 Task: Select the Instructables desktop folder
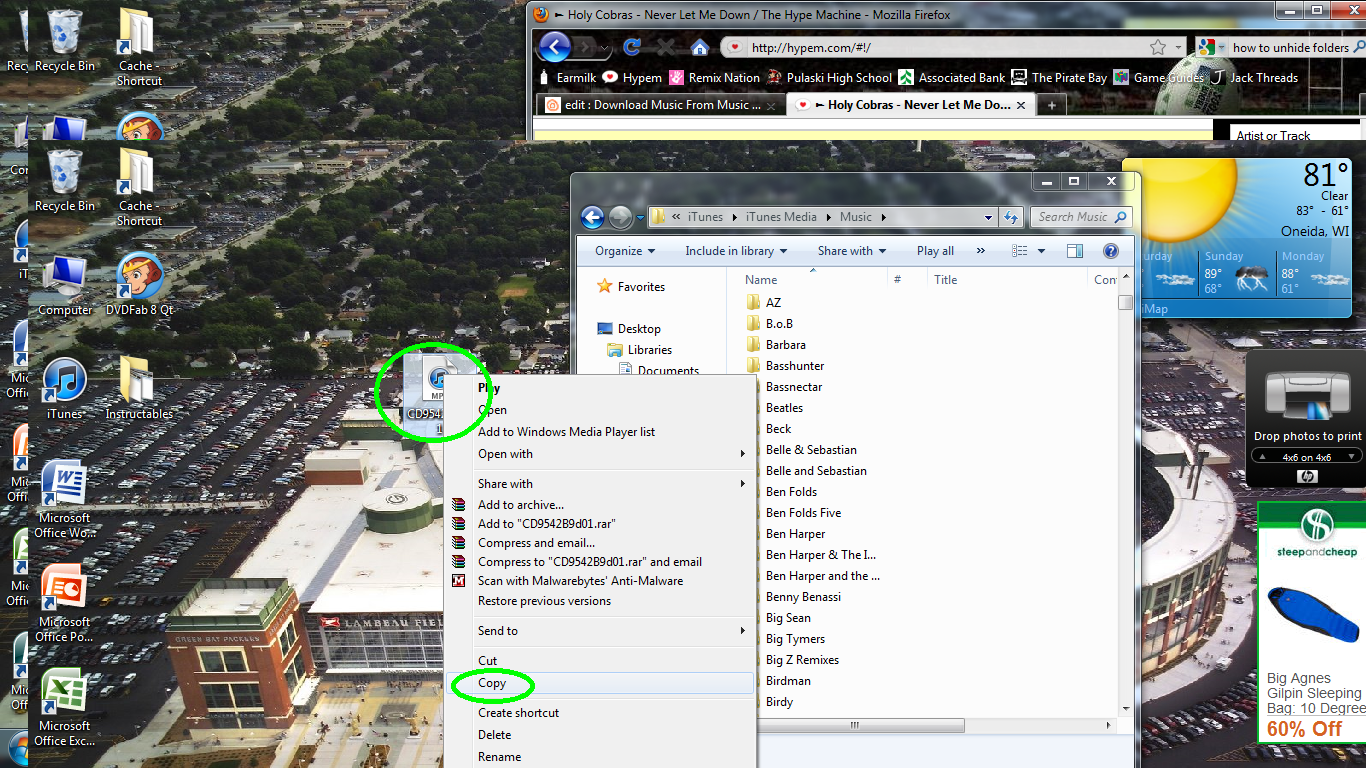(139, 389)
